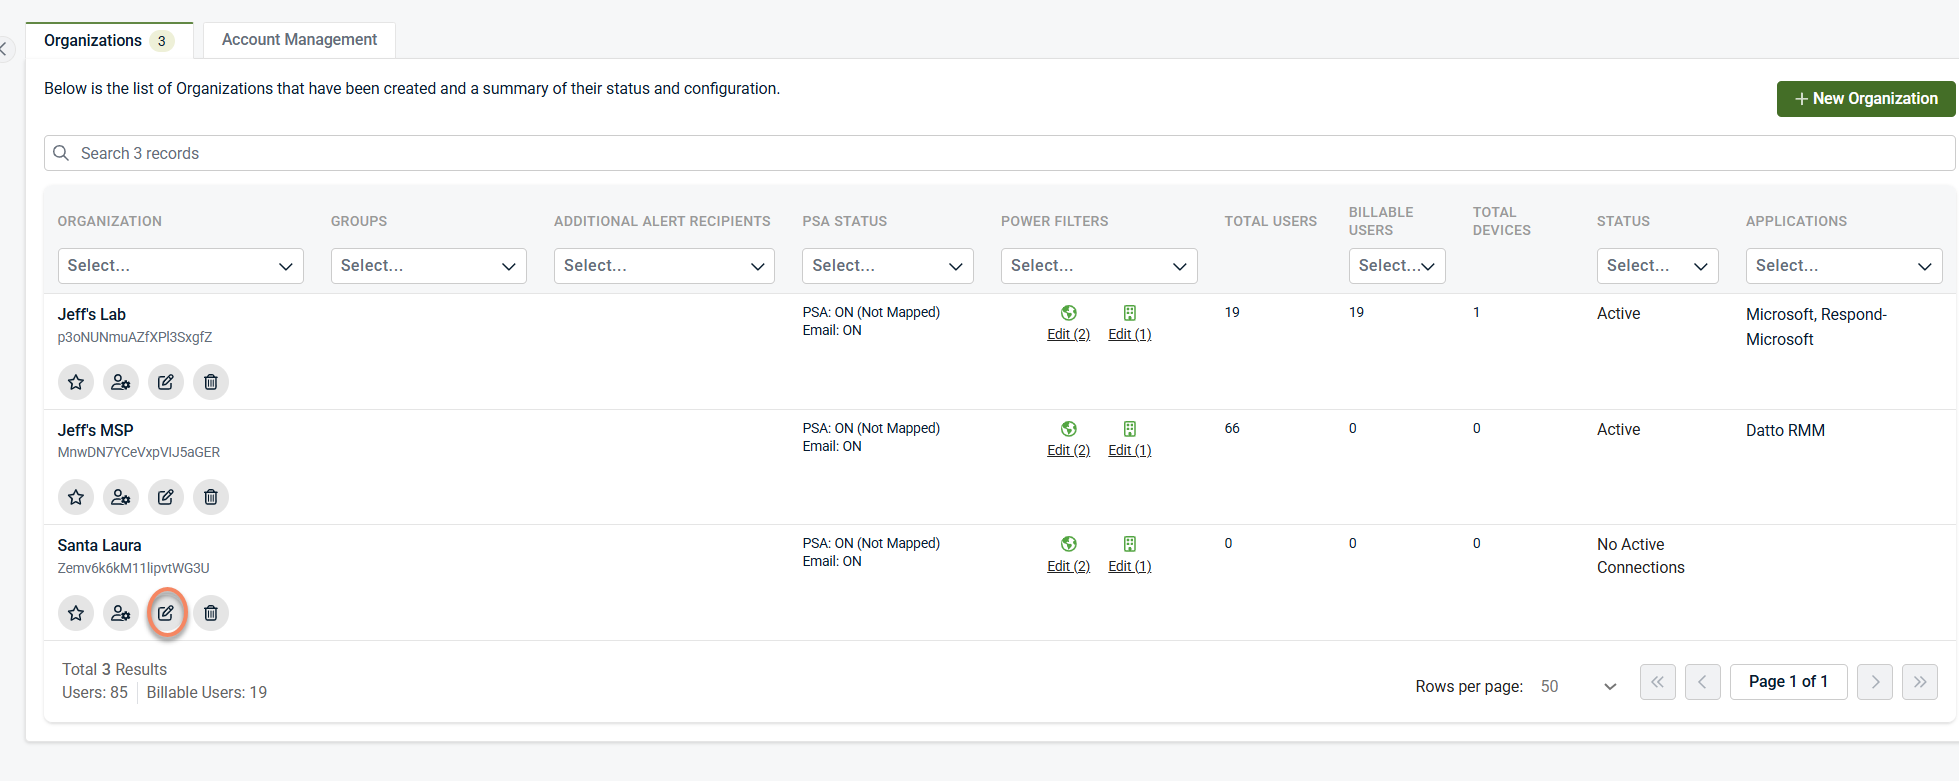Click the trash icon for Jeff's Lab

pos(211,382)
